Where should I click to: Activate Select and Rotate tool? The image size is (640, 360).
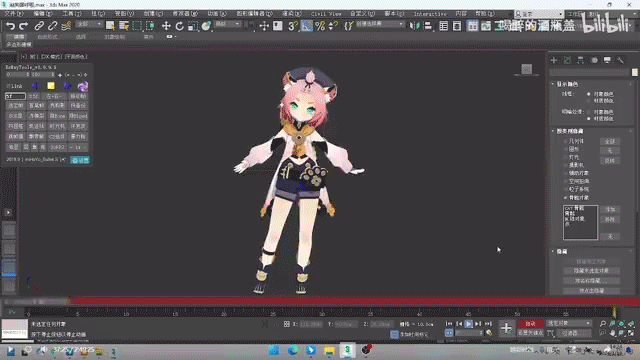[179, 26]
